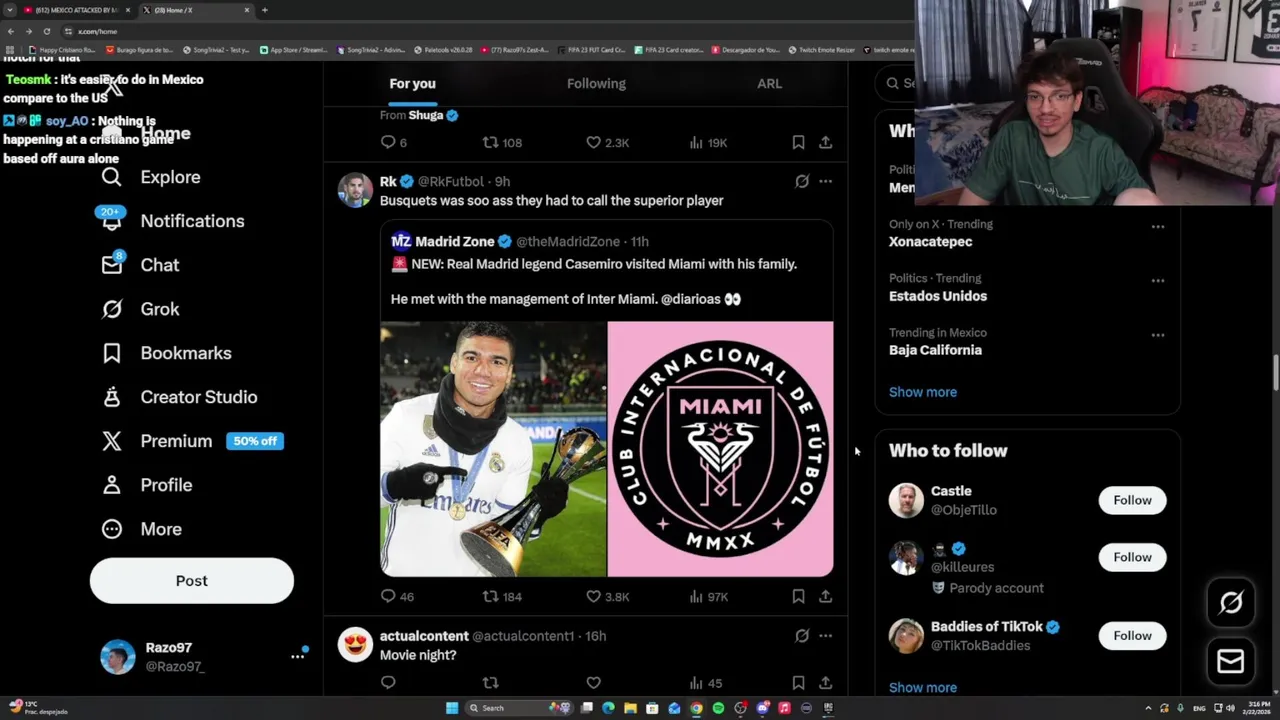Follow Baddies of TikTok
This screenshot has width=1280, height=720.
tap(1132, 635)
